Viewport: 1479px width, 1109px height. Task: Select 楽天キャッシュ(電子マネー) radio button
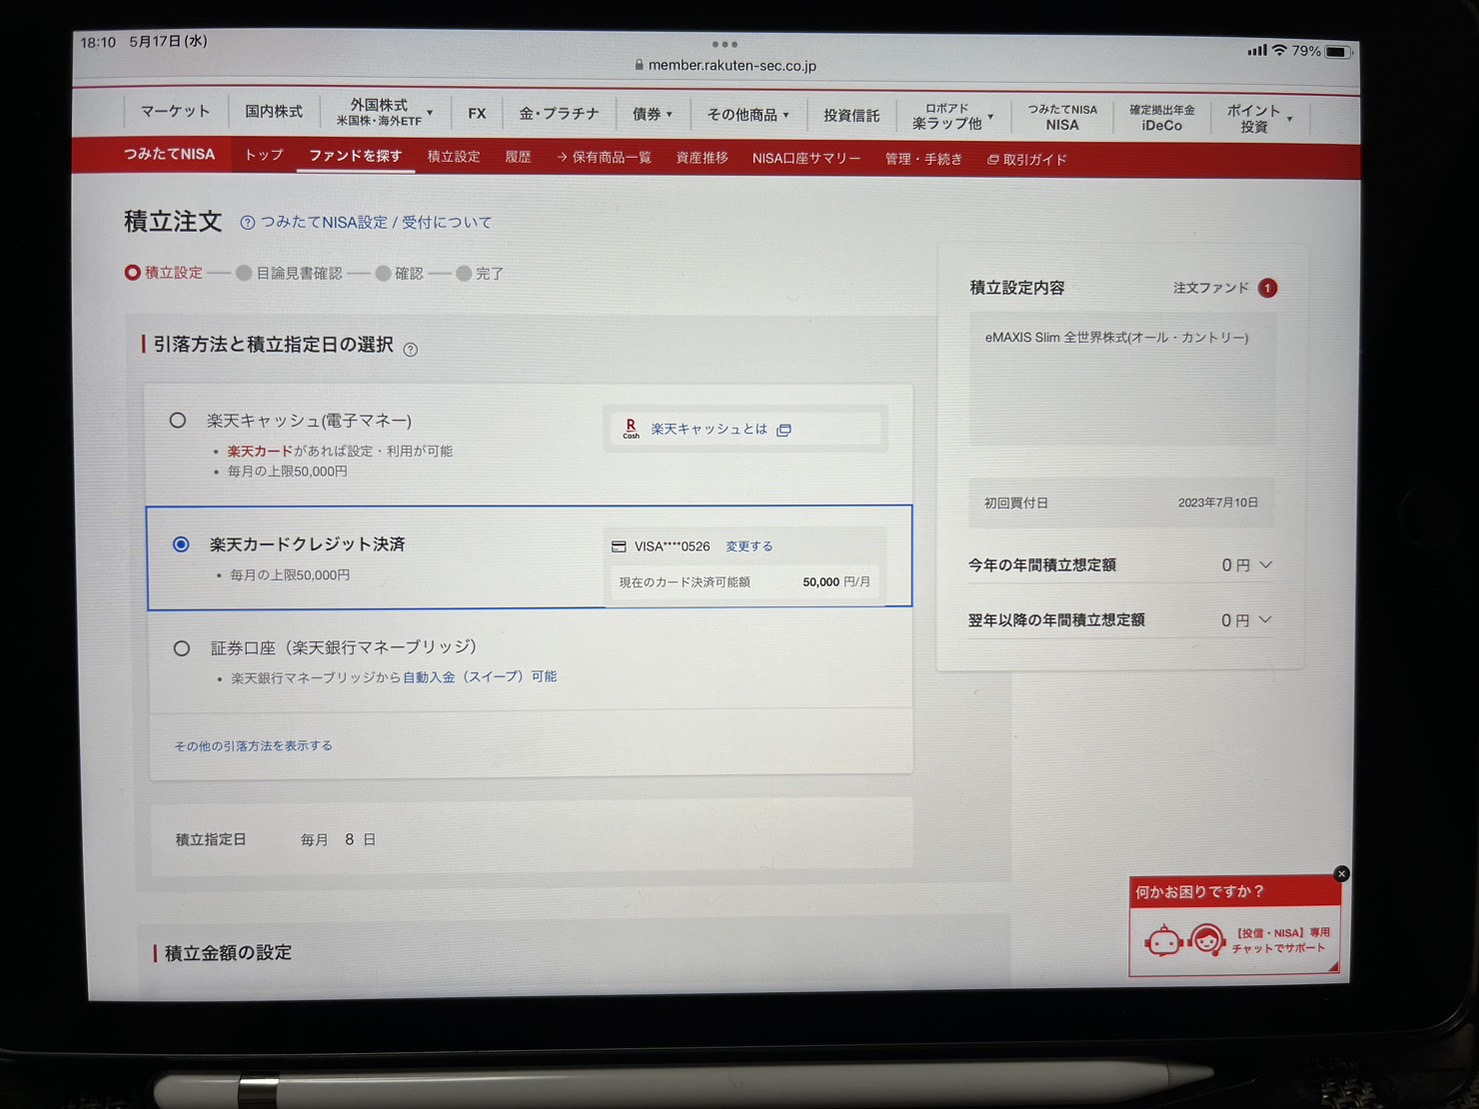(177, 421)
